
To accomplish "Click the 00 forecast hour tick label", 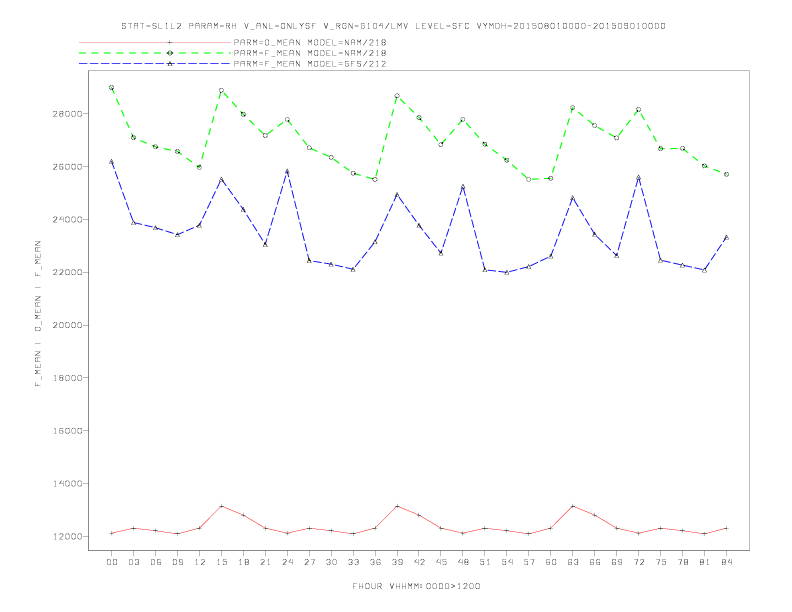I will click(112, 562).
